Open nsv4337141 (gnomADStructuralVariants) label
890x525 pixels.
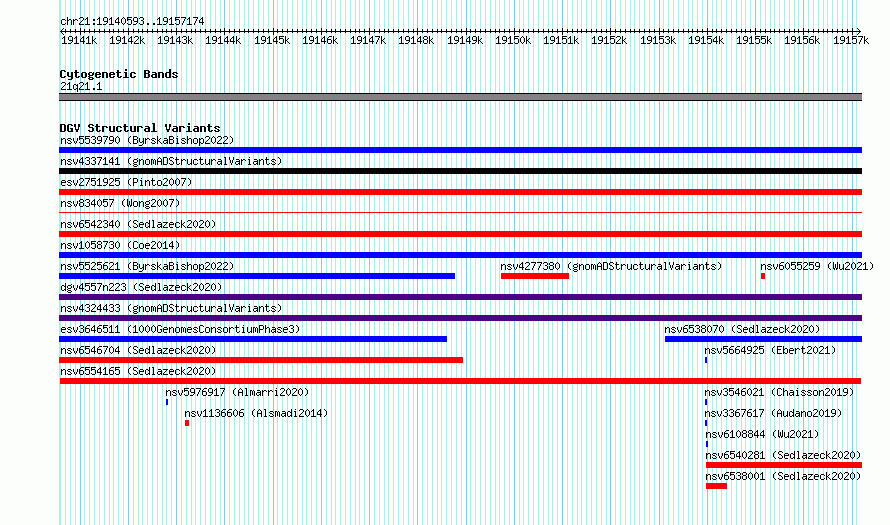click(x=171, y=161)
